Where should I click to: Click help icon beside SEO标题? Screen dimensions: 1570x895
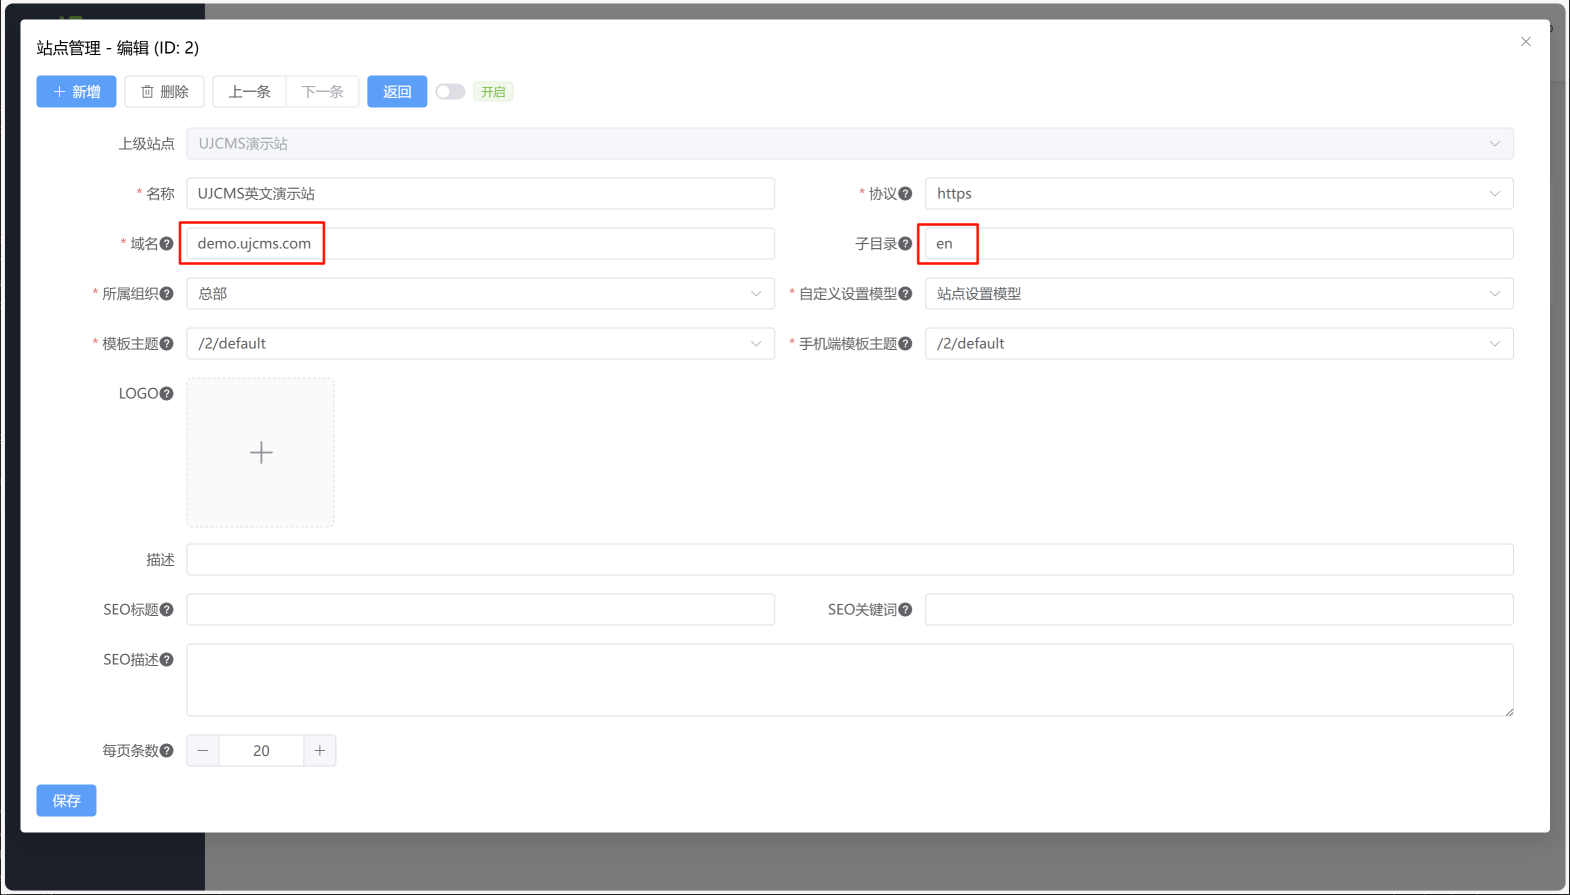pos(167,610)
